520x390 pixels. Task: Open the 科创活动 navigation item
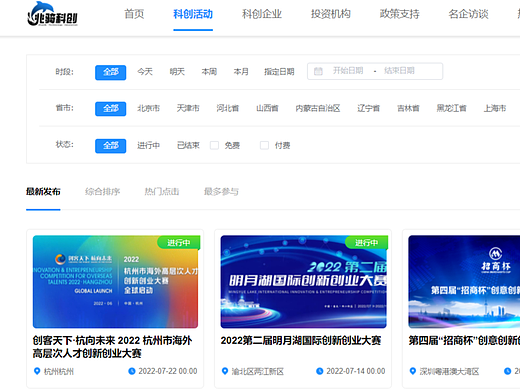(x=193, y=14)
